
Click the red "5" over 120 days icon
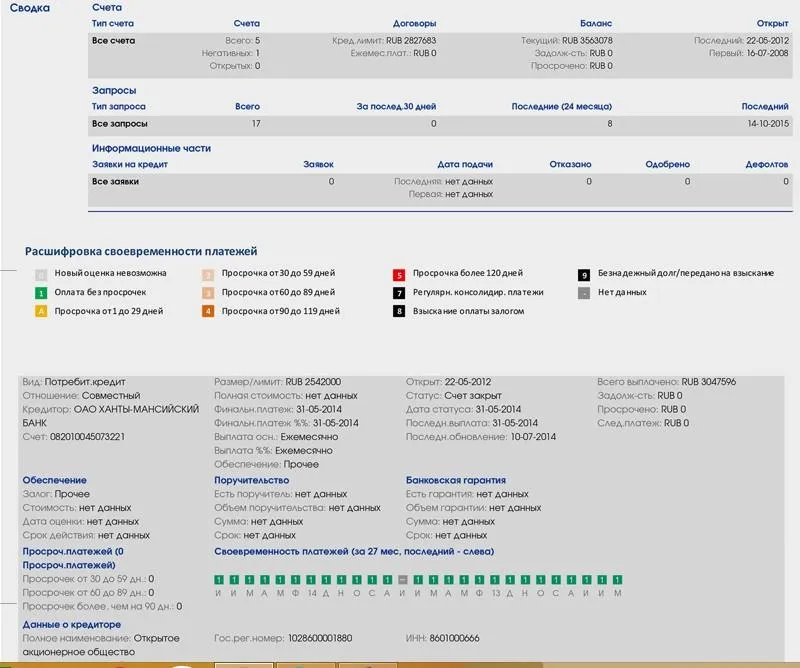tap(398, 273)
